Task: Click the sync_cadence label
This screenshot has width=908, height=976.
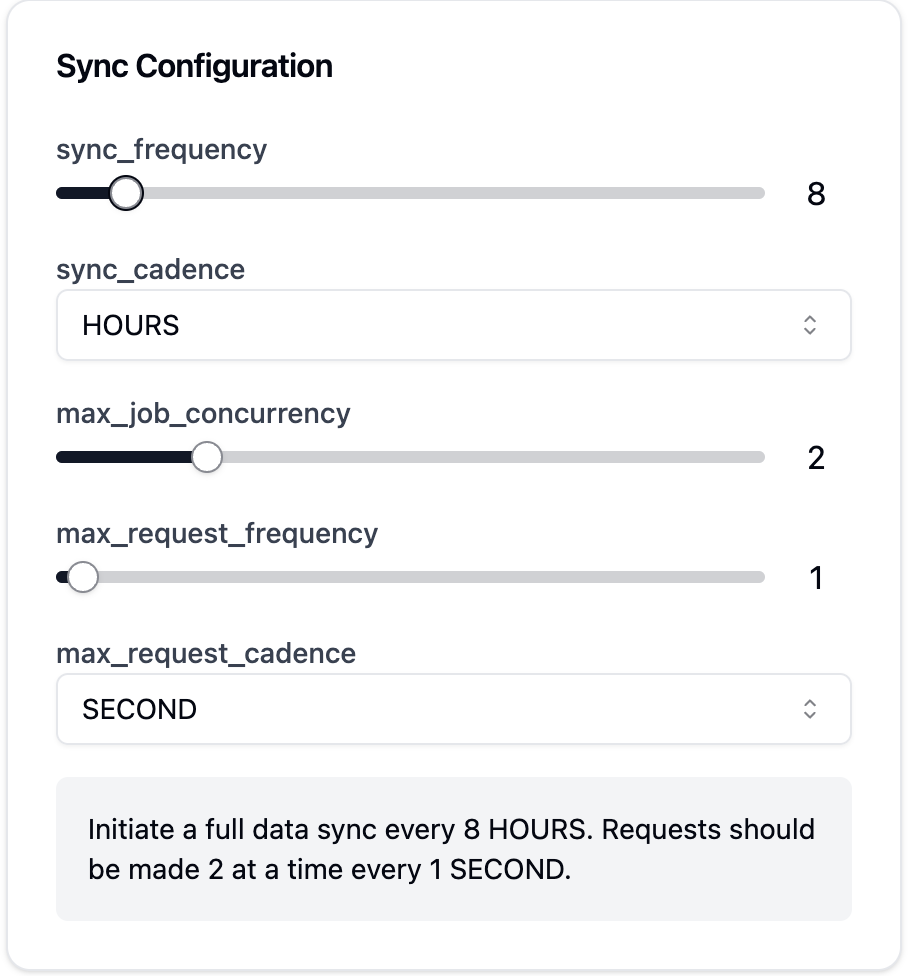Action: pyautogui.click(x=151, y=270)
